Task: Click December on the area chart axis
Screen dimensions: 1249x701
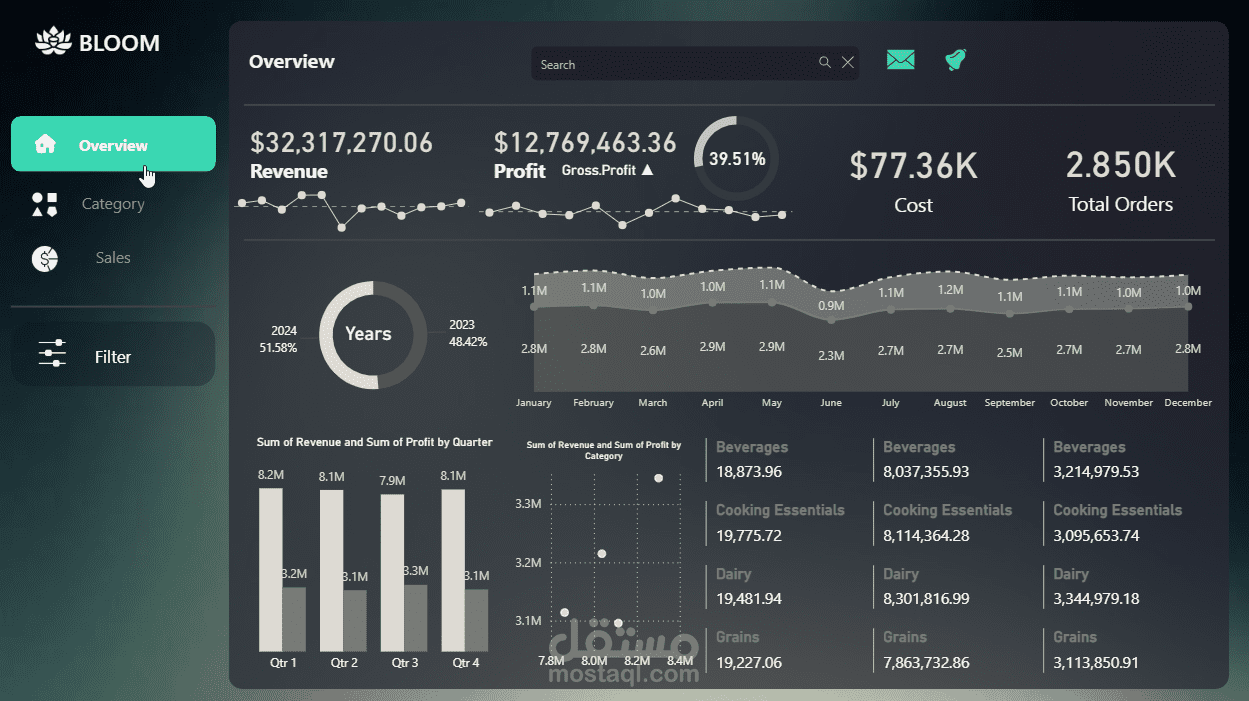Action: pos(1188,403)
